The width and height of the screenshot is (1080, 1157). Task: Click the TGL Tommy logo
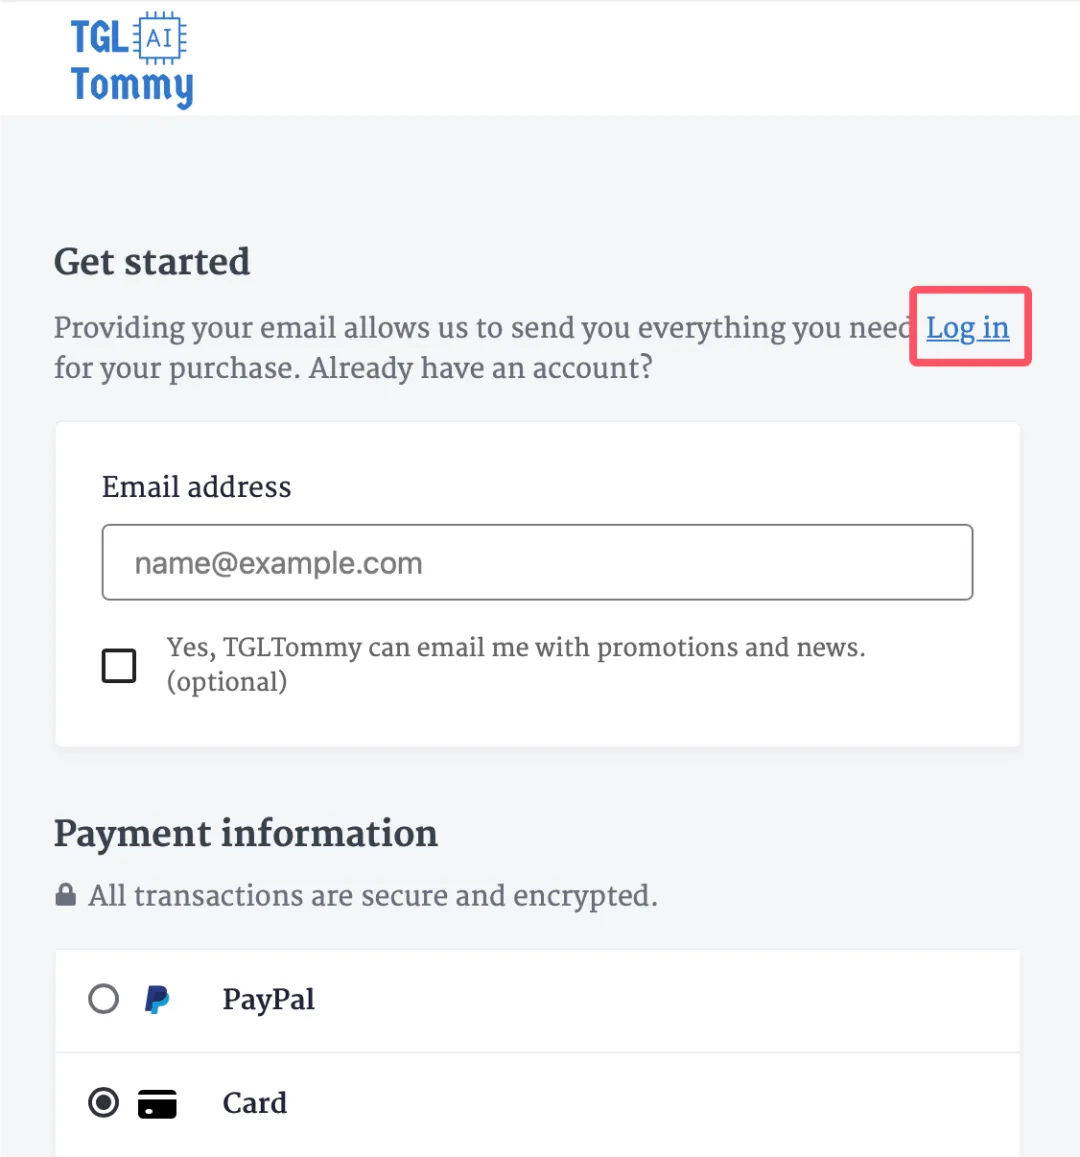click(132, 60)
